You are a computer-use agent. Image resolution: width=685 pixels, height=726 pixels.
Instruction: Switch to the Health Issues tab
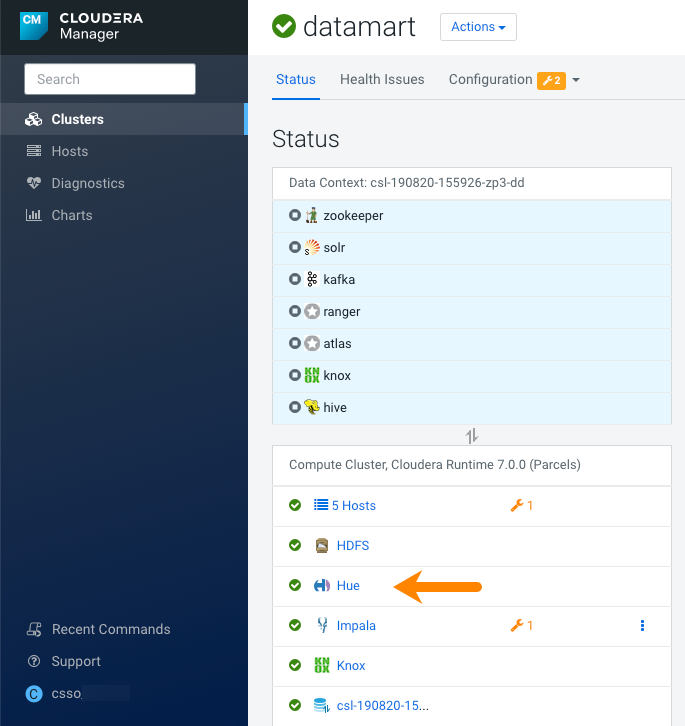(x=382, y=79)
